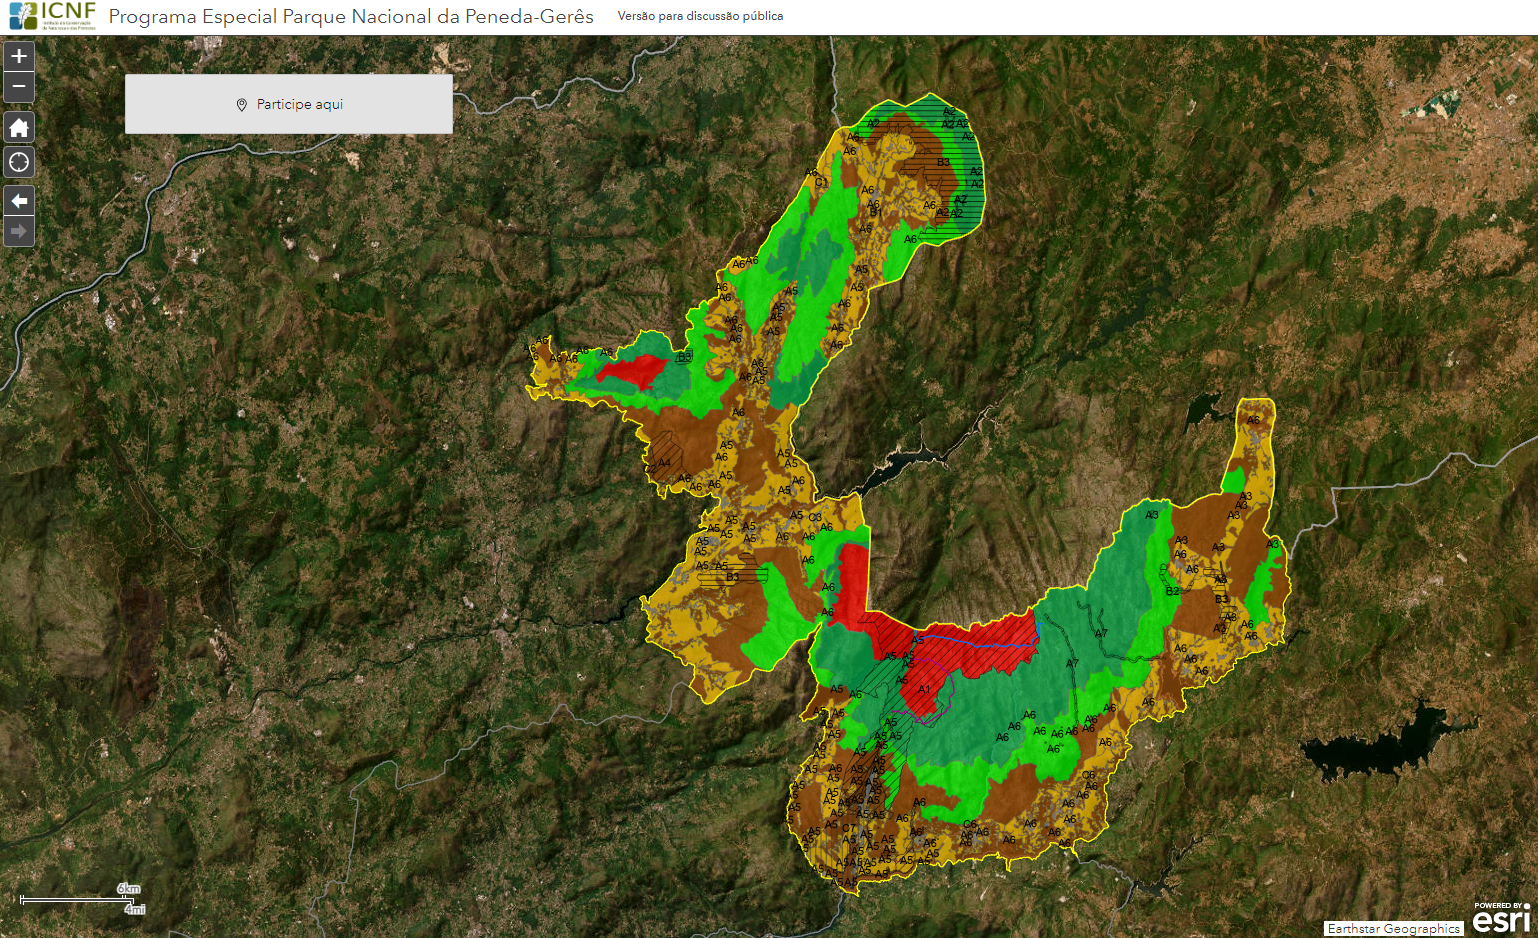Screen dimensions: 1538x938
Task: Click the B1 label in the northern arm
Action: (x=875, y=212)
